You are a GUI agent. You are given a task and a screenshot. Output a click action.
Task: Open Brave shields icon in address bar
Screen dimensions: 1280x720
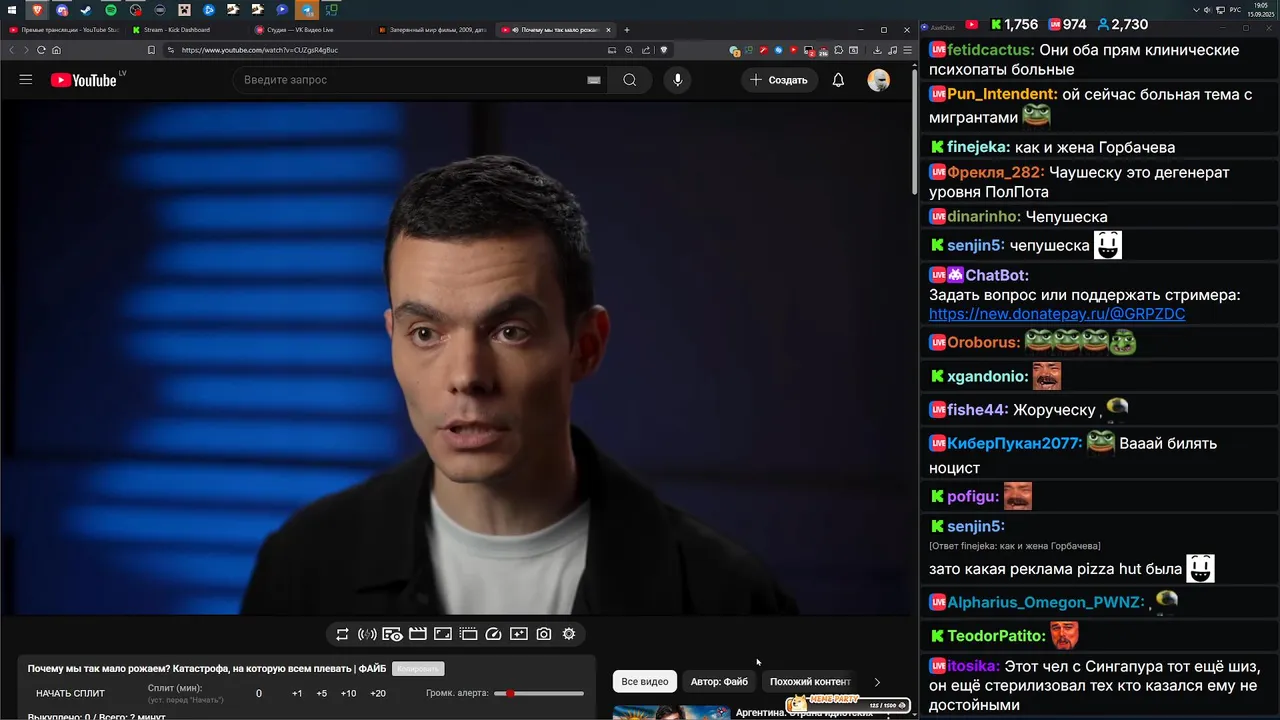pos(664,50)
